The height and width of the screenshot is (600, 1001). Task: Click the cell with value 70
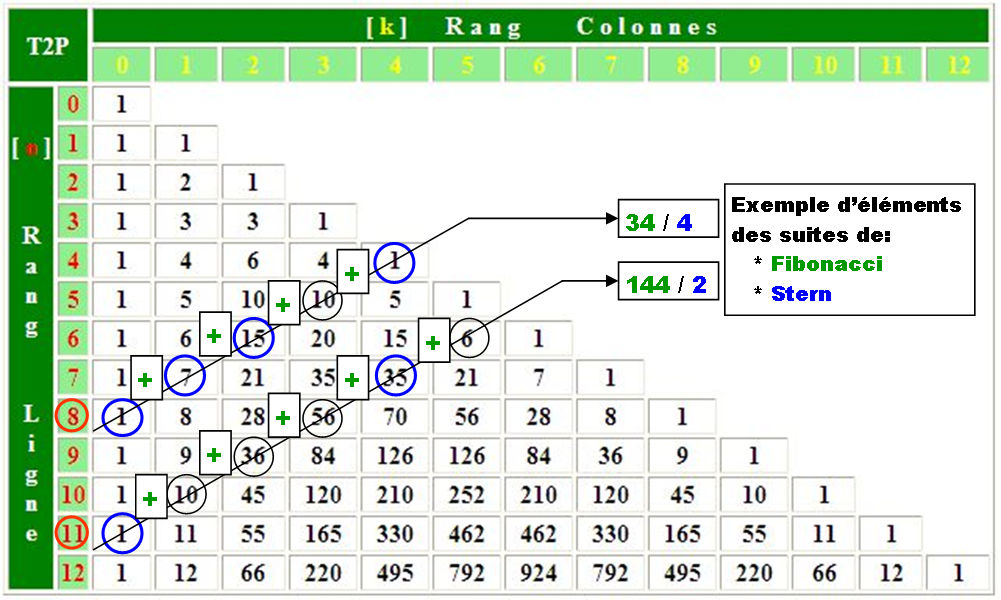pyautogui.click(x=395, y=416)
